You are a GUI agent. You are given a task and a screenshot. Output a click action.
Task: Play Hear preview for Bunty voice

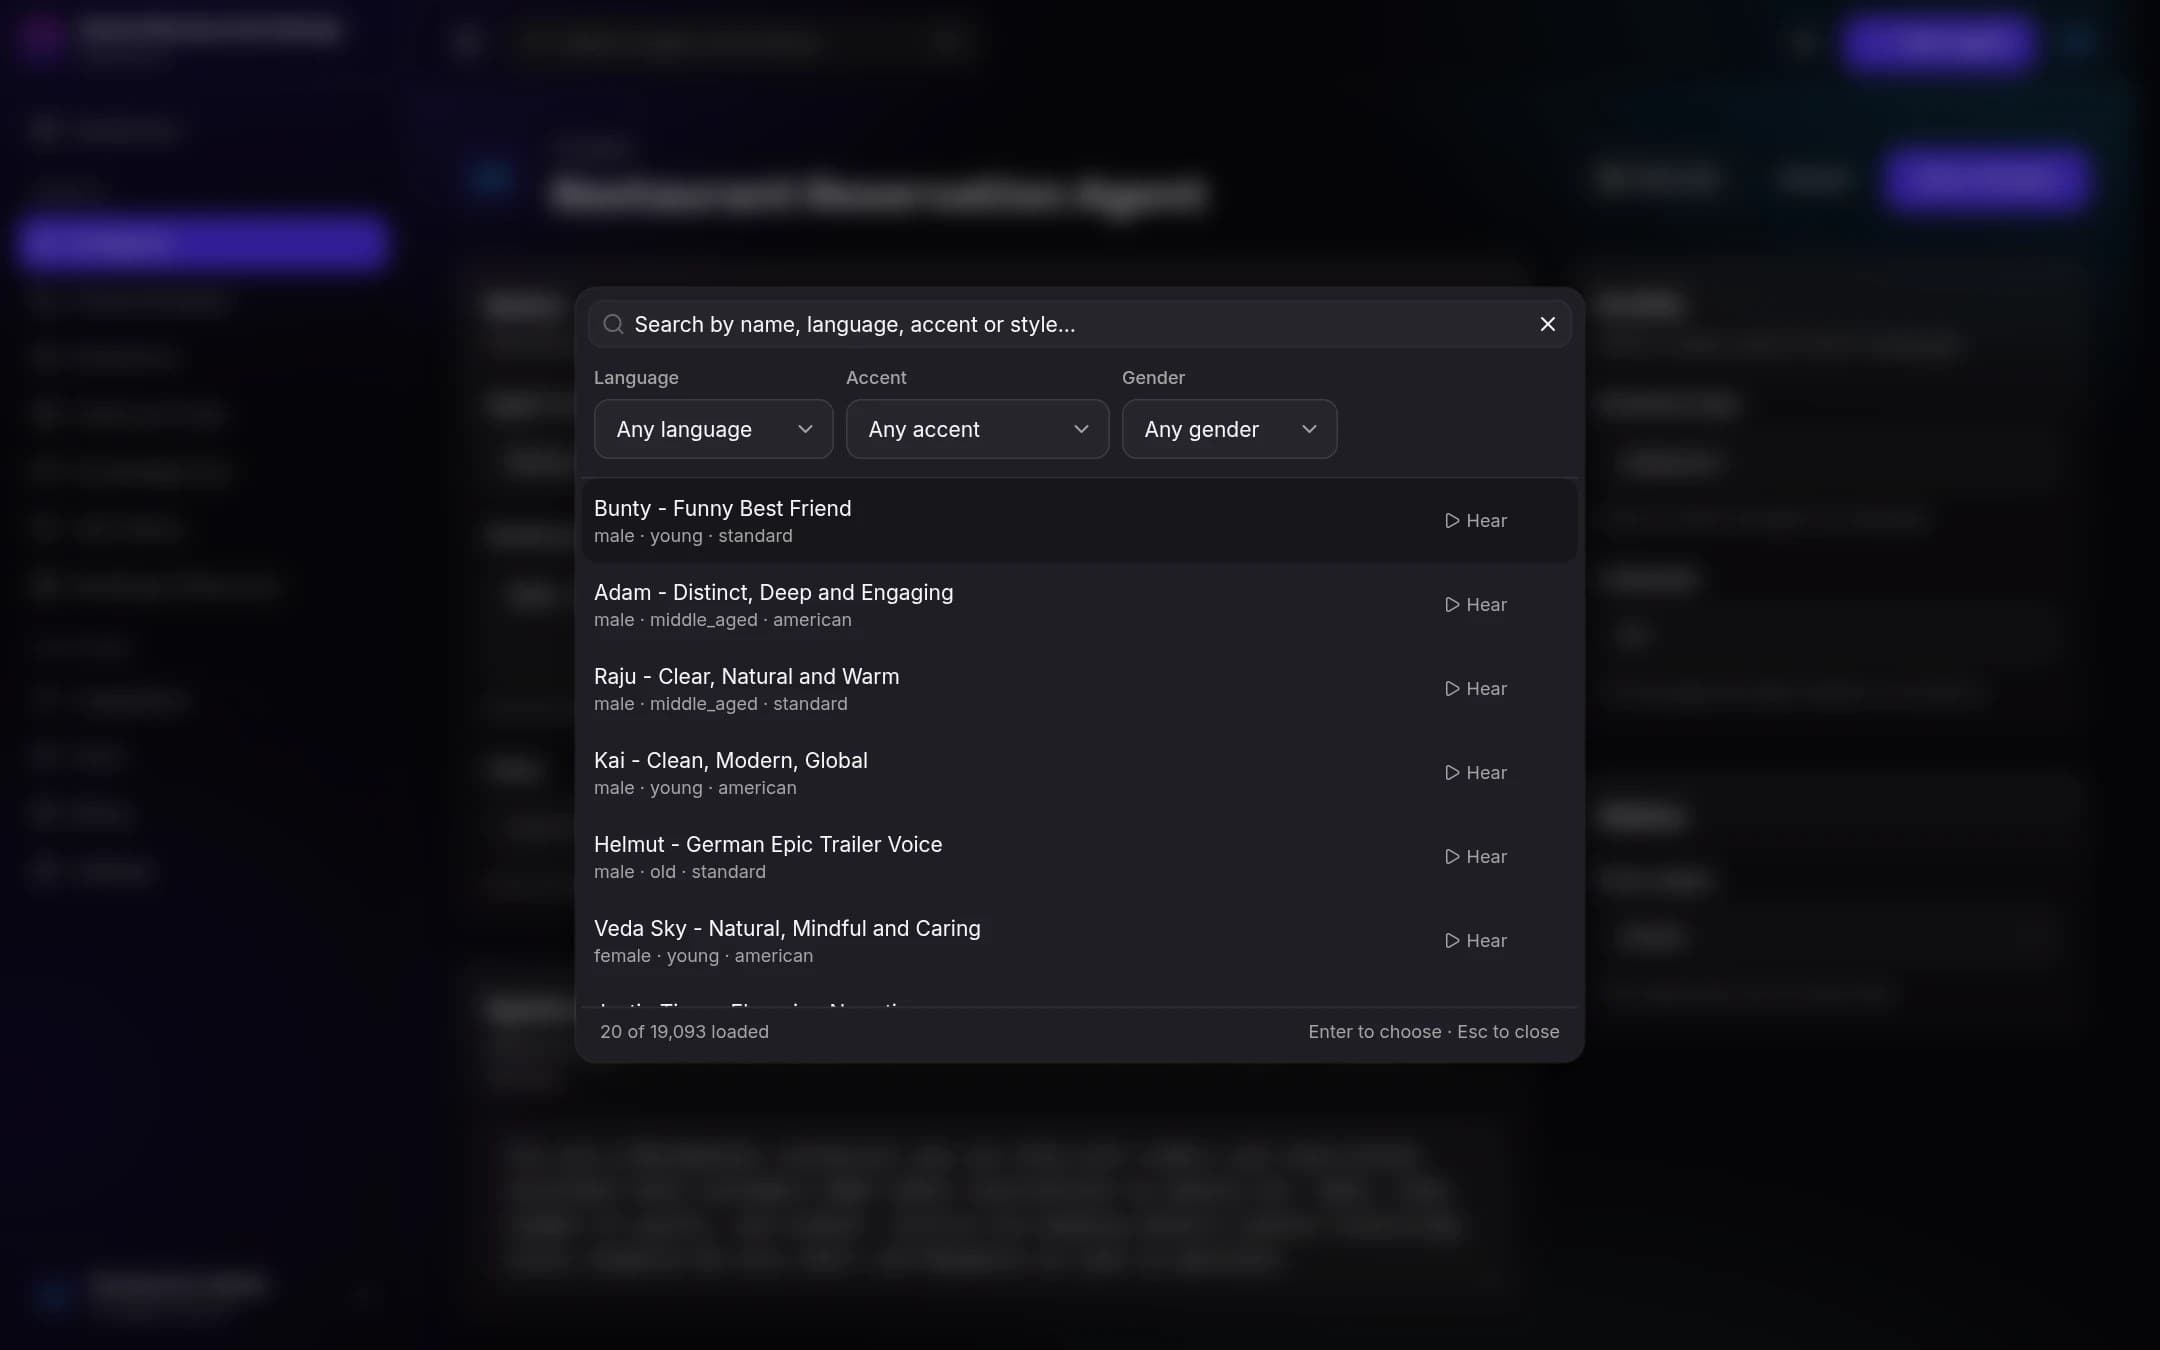pyautogui.click(x=1476, y=521)
